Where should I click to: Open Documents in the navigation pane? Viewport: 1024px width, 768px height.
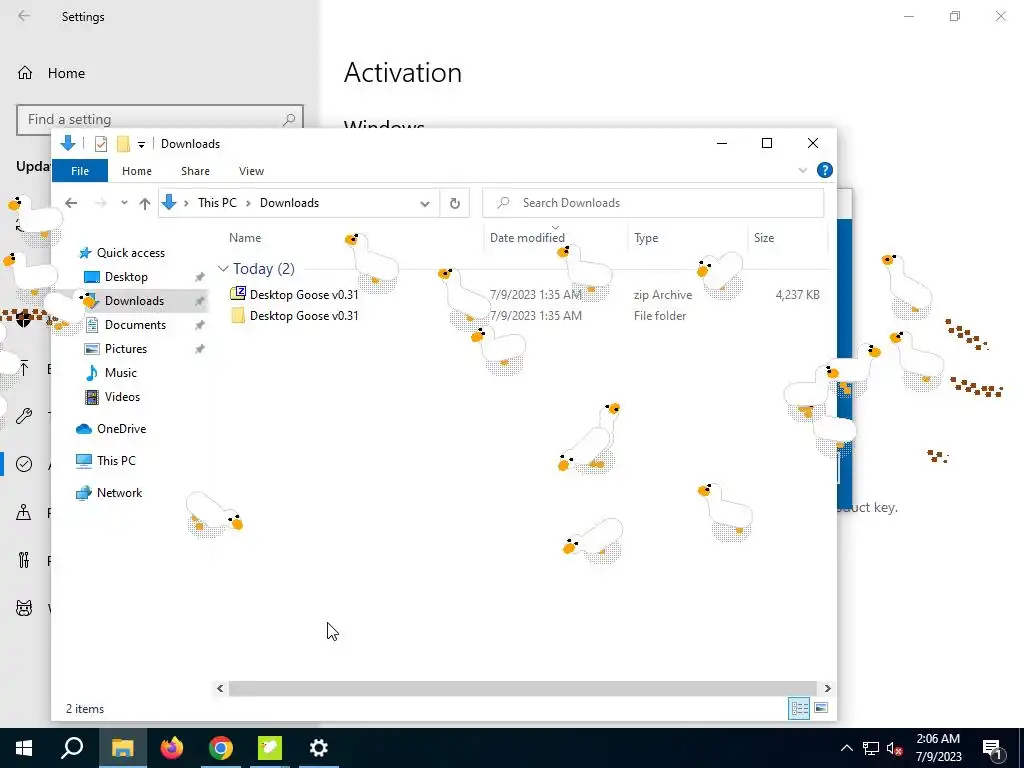pos(135,325)
